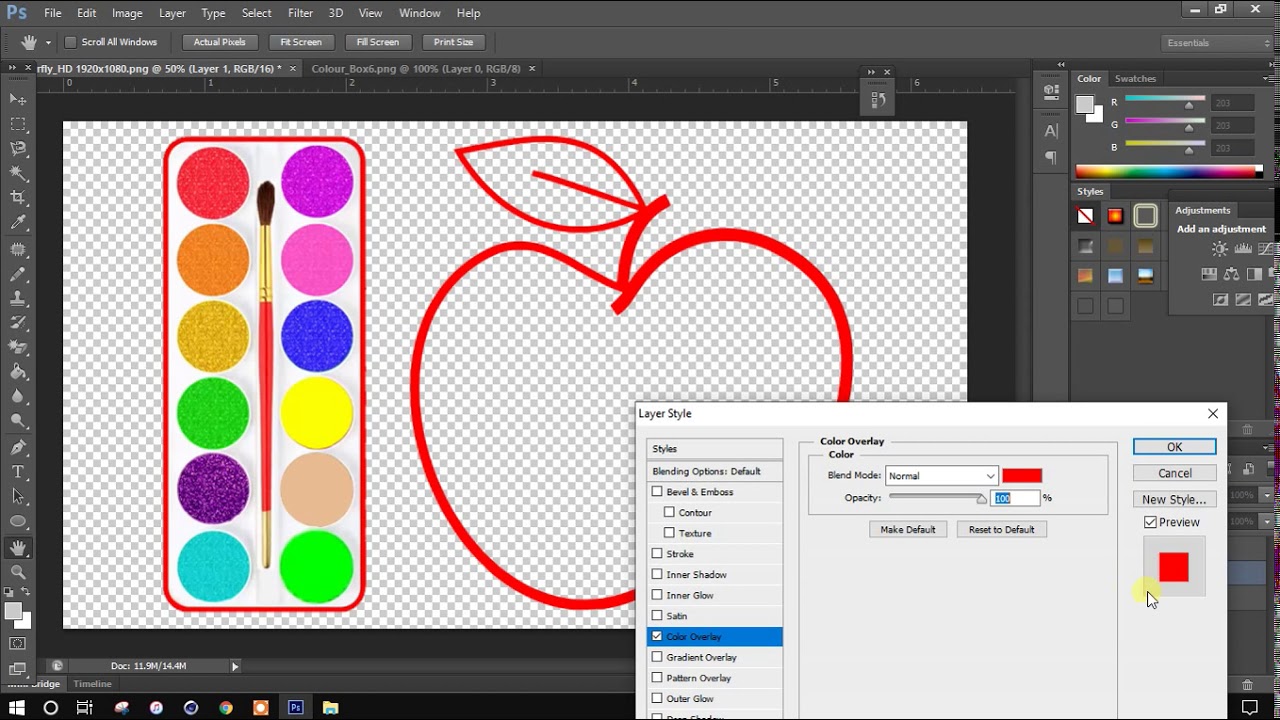The width and height of the screenshot is (1280, 720).
Task: Select the Hand tool in toolbox
Action: pos(18,548)
